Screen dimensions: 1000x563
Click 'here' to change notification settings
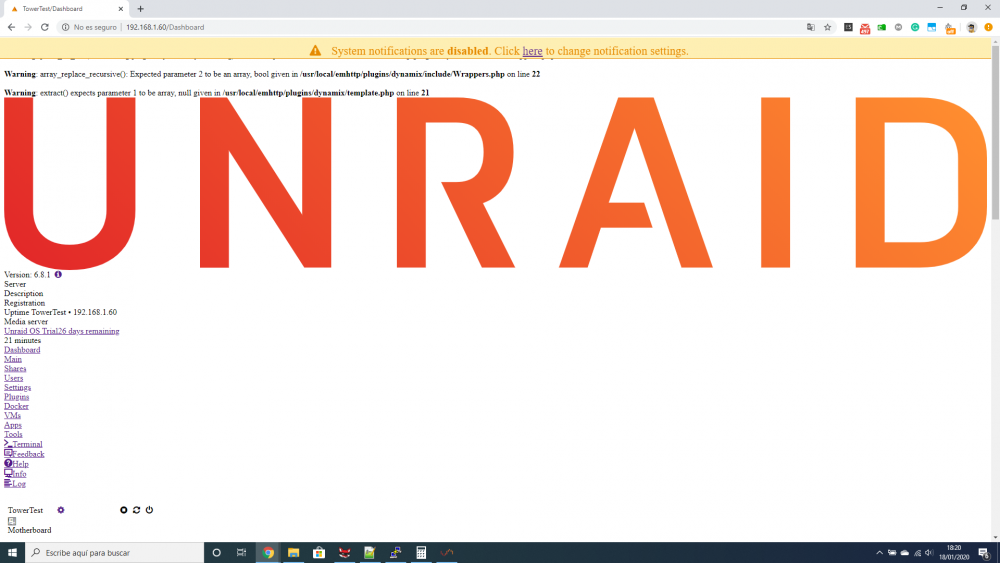[x=533, y=51]
